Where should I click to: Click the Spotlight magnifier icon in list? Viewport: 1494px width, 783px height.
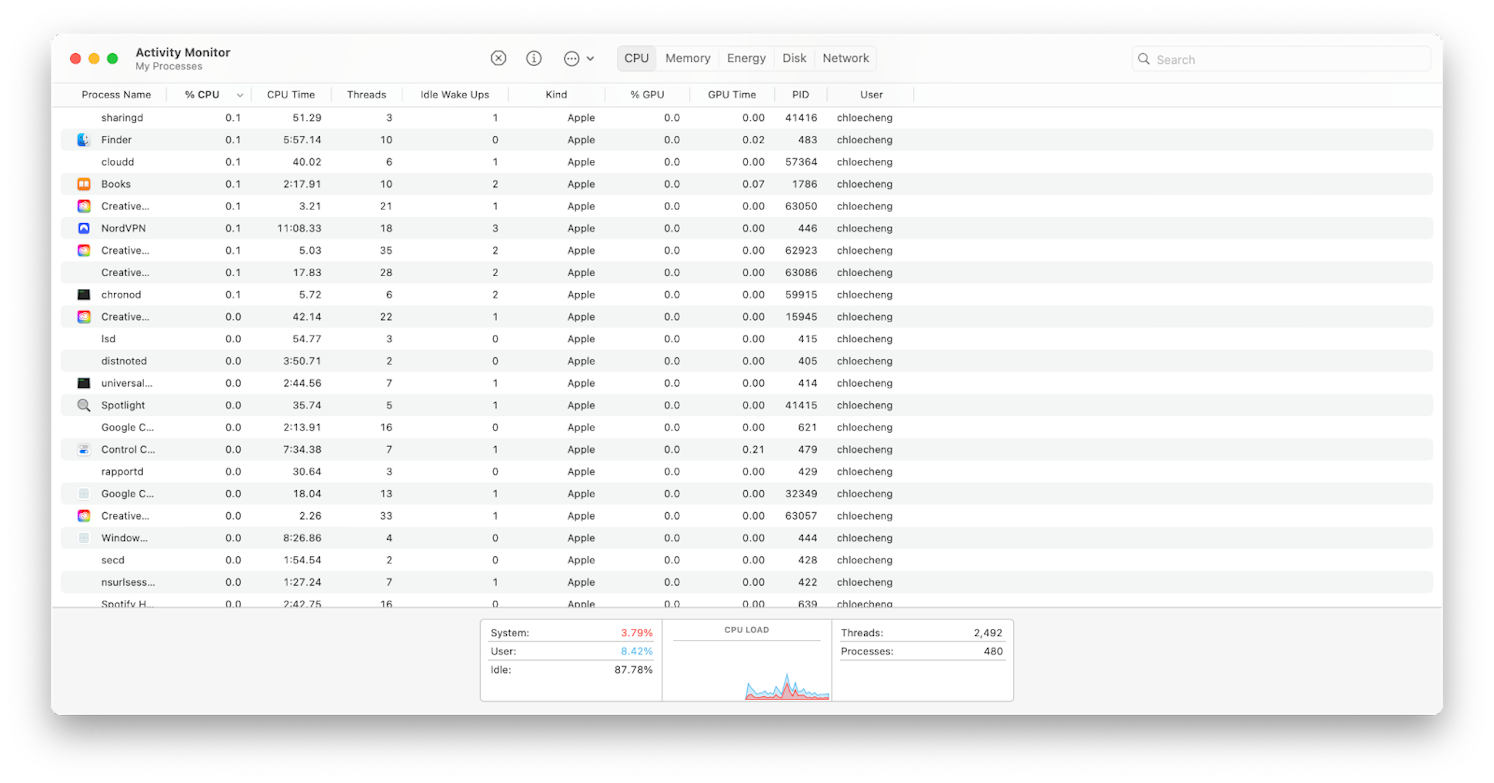pos(84,405)
